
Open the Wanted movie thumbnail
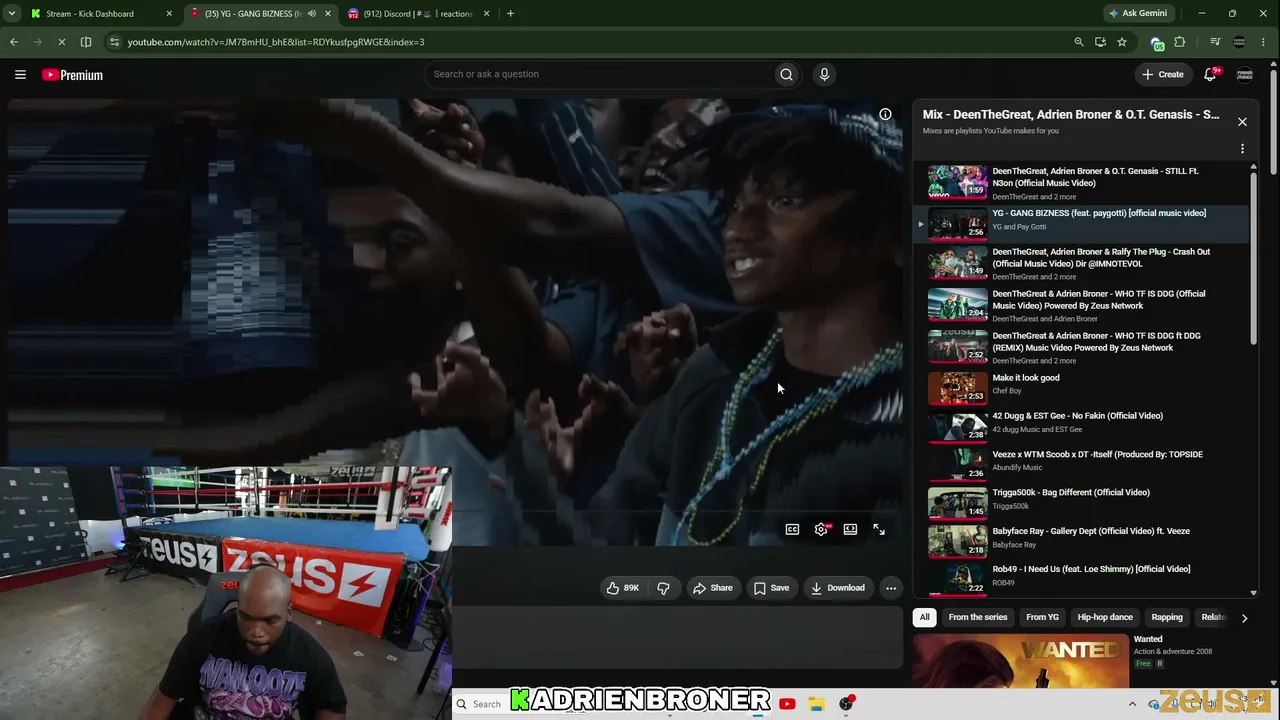(1020, 660)
